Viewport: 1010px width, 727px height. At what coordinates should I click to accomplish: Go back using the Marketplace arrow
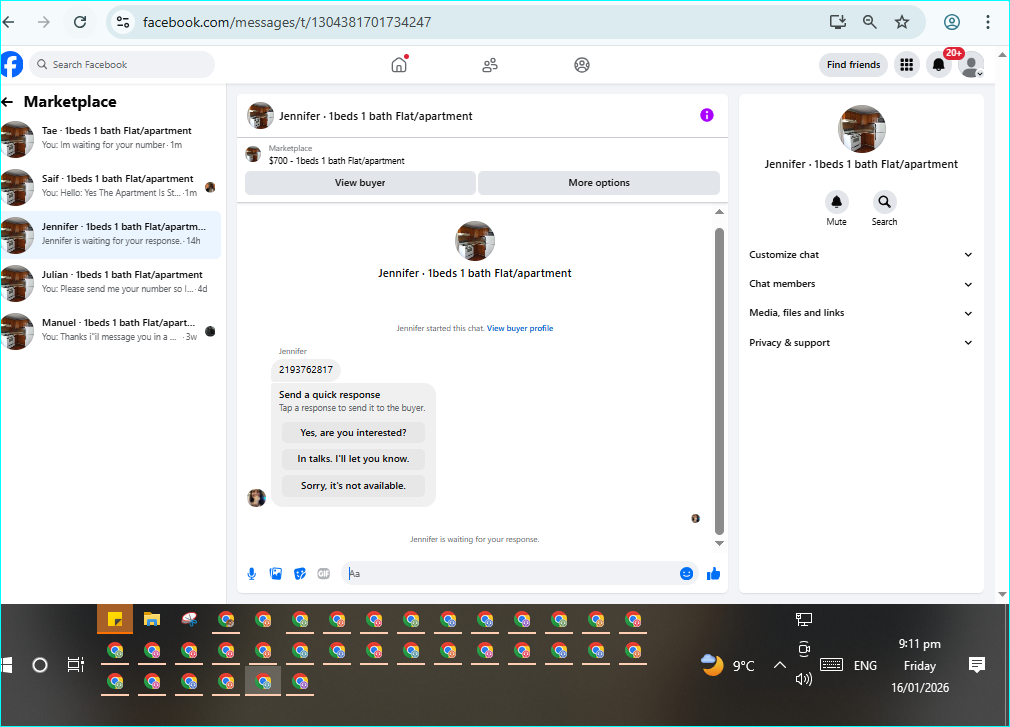point(8,102)
